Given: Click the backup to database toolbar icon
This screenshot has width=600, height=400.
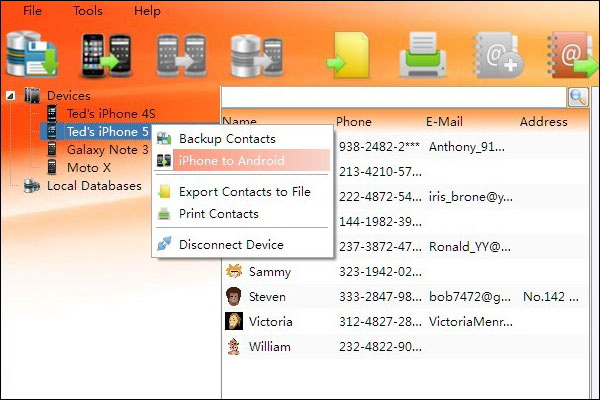Looking at the screenshot, I should click(32, 54).
